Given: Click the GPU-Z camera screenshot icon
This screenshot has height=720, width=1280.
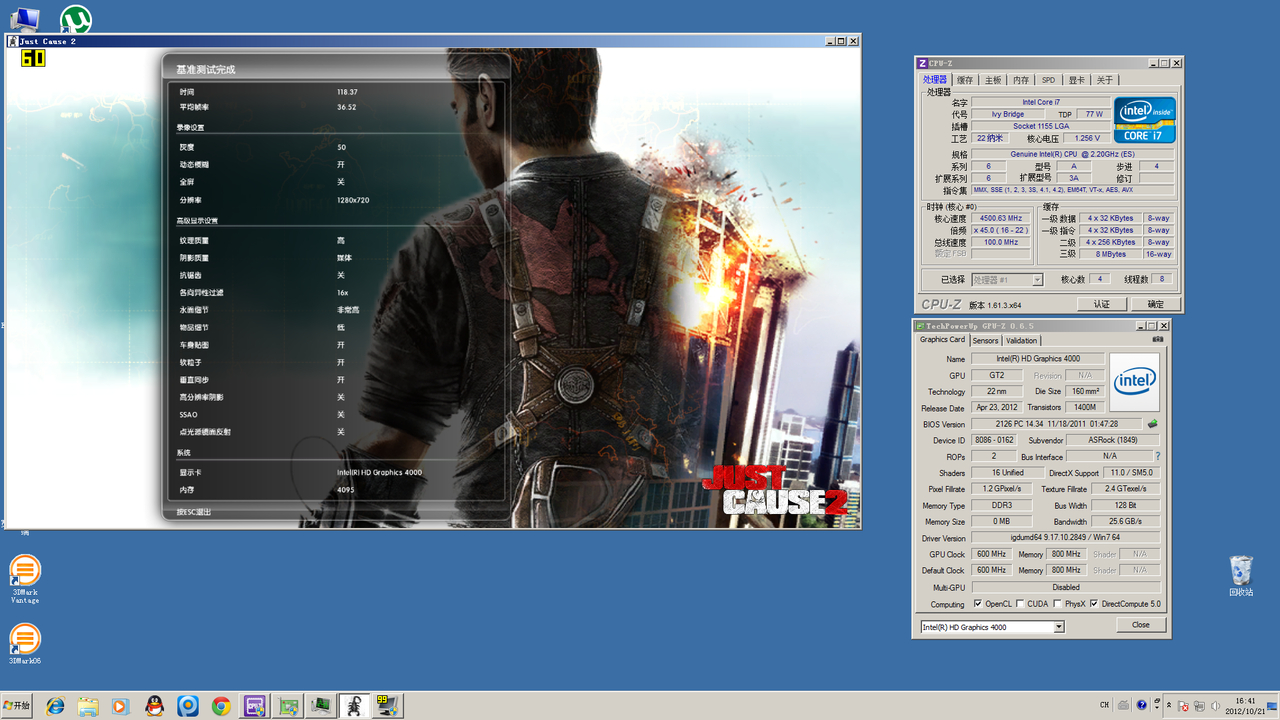Looking at the screenshot, I should 1158,339.
